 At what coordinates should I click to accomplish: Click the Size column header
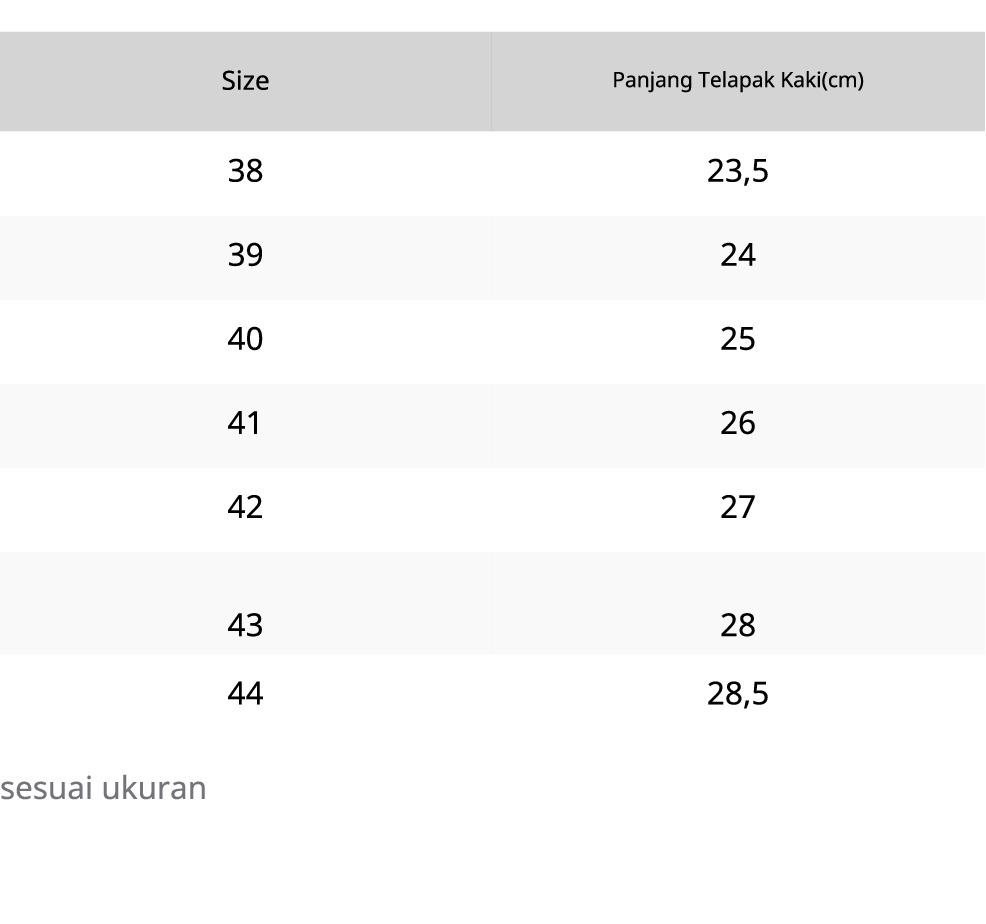coord(245,81)
